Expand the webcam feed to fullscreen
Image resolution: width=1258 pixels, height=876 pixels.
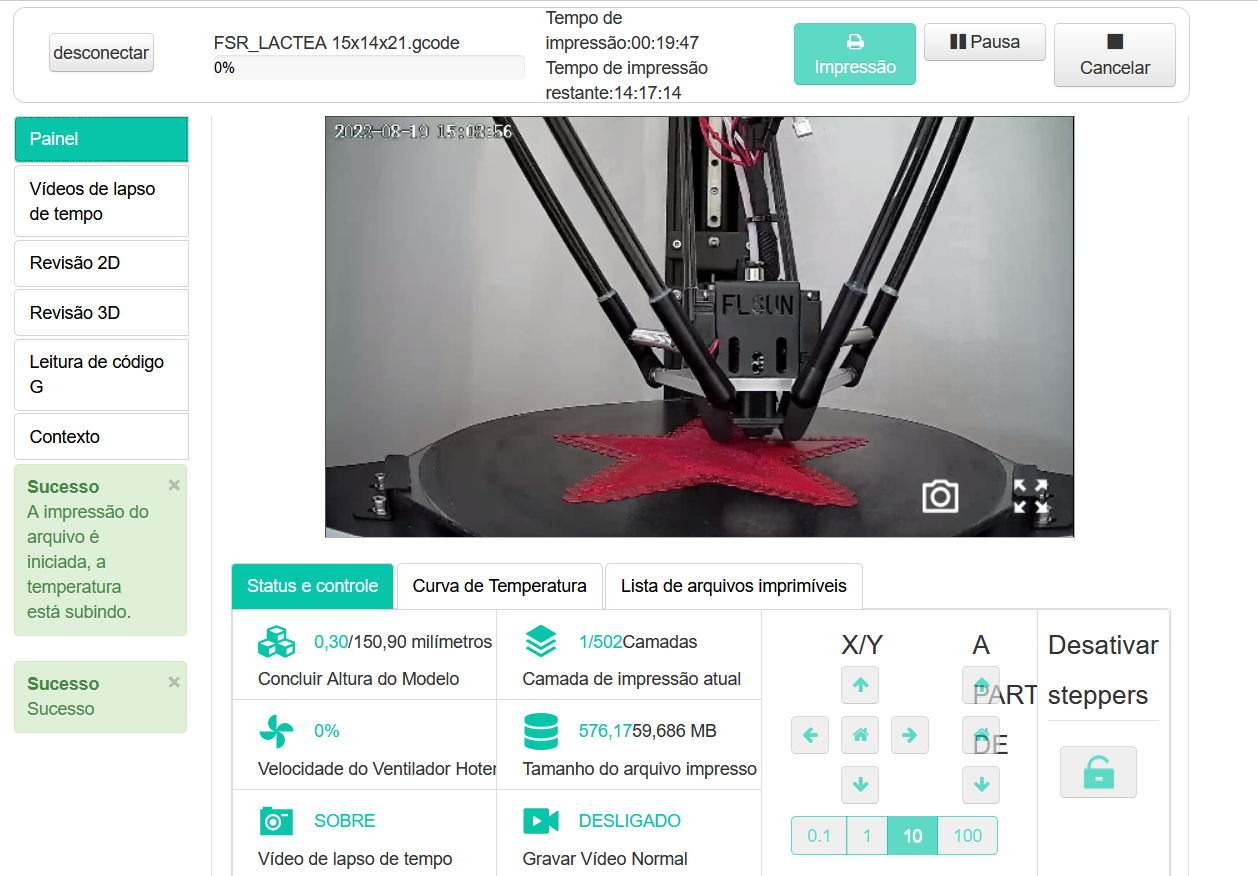point(1030,496)
